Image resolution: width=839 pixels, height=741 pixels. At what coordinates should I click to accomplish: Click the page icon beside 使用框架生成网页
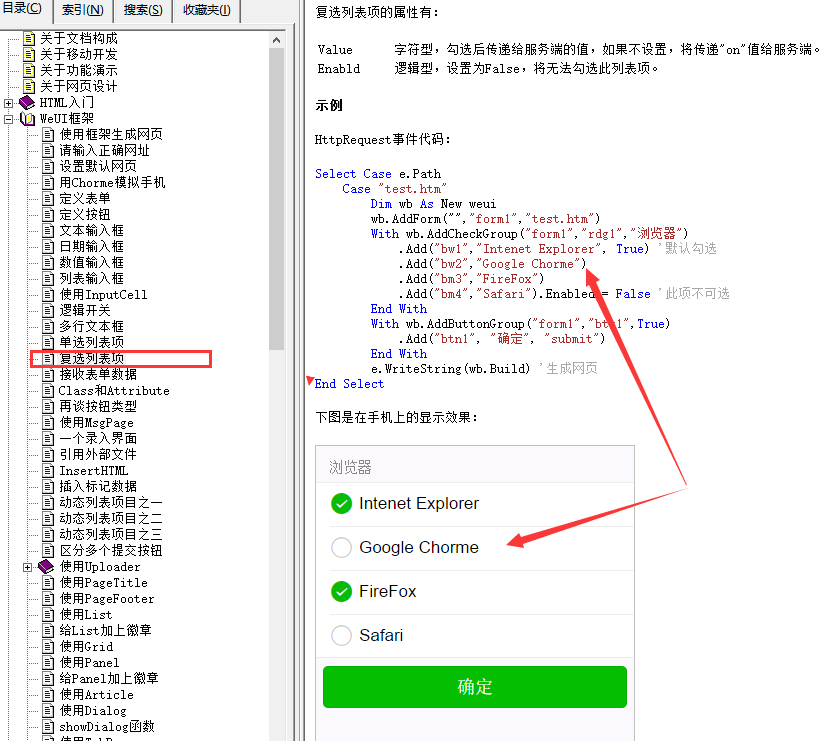point(47,135)
